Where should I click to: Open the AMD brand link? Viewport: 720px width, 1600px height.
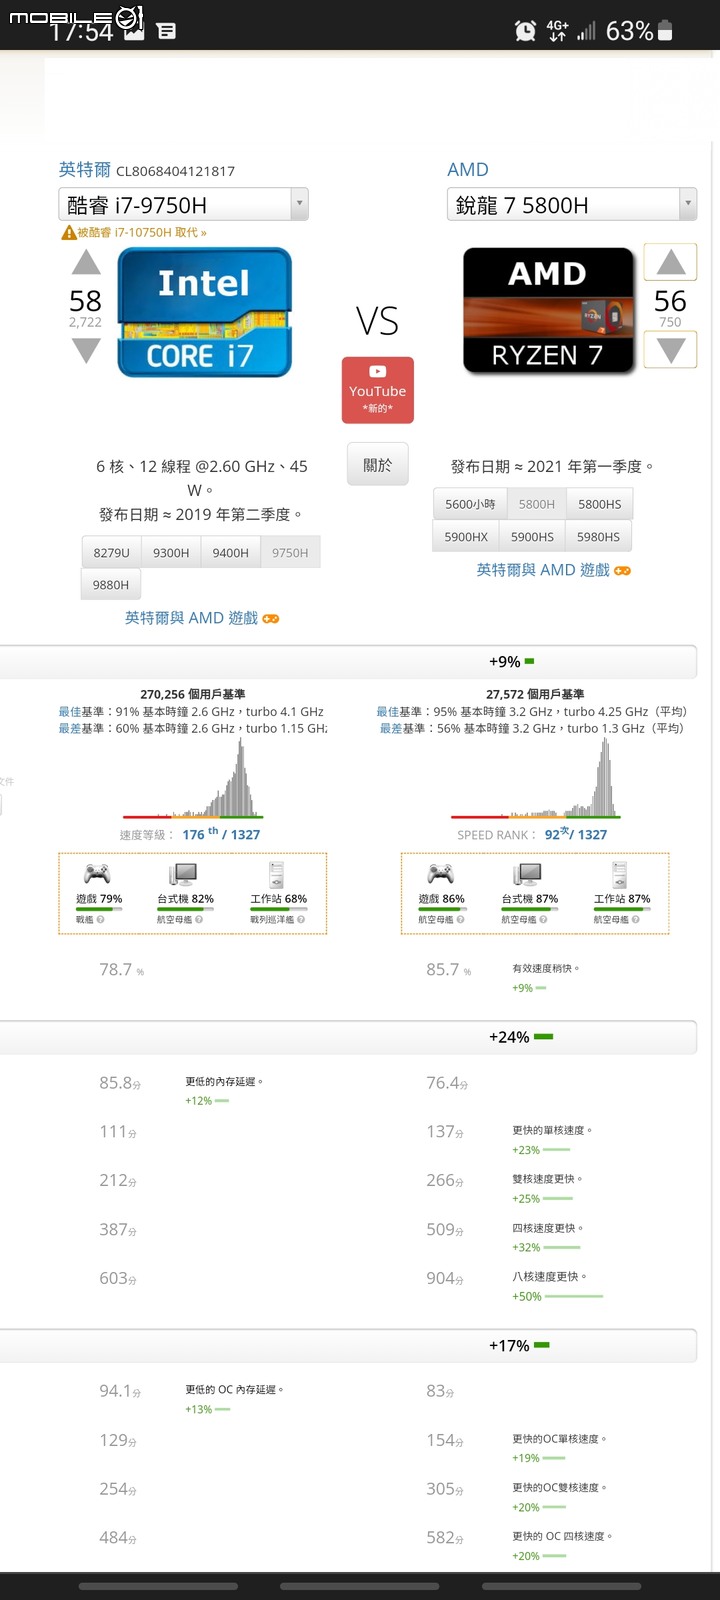[x=468, y=170]
